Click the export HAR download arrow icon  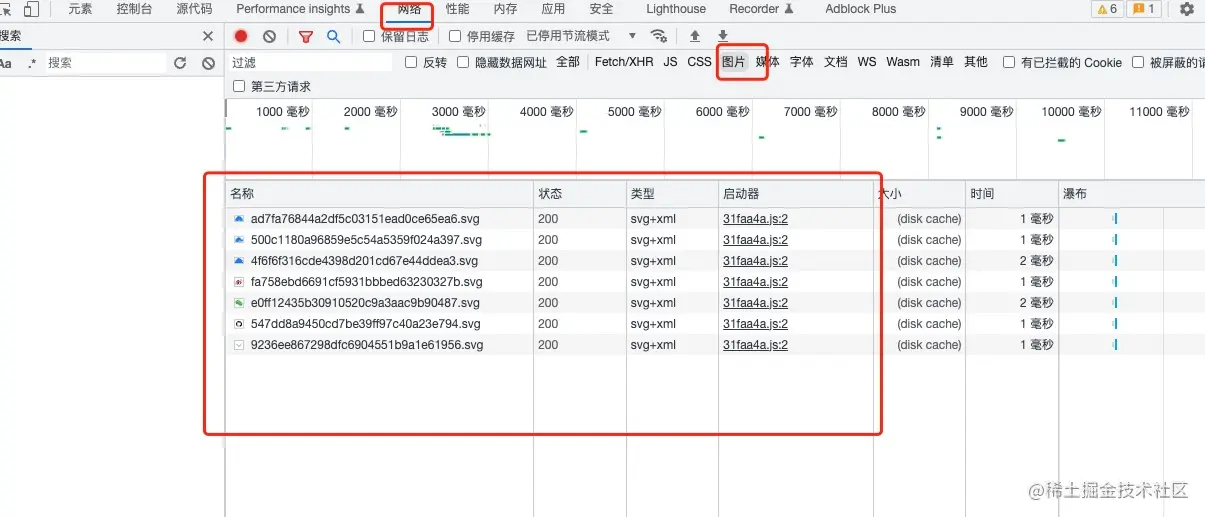click(723, 36)
